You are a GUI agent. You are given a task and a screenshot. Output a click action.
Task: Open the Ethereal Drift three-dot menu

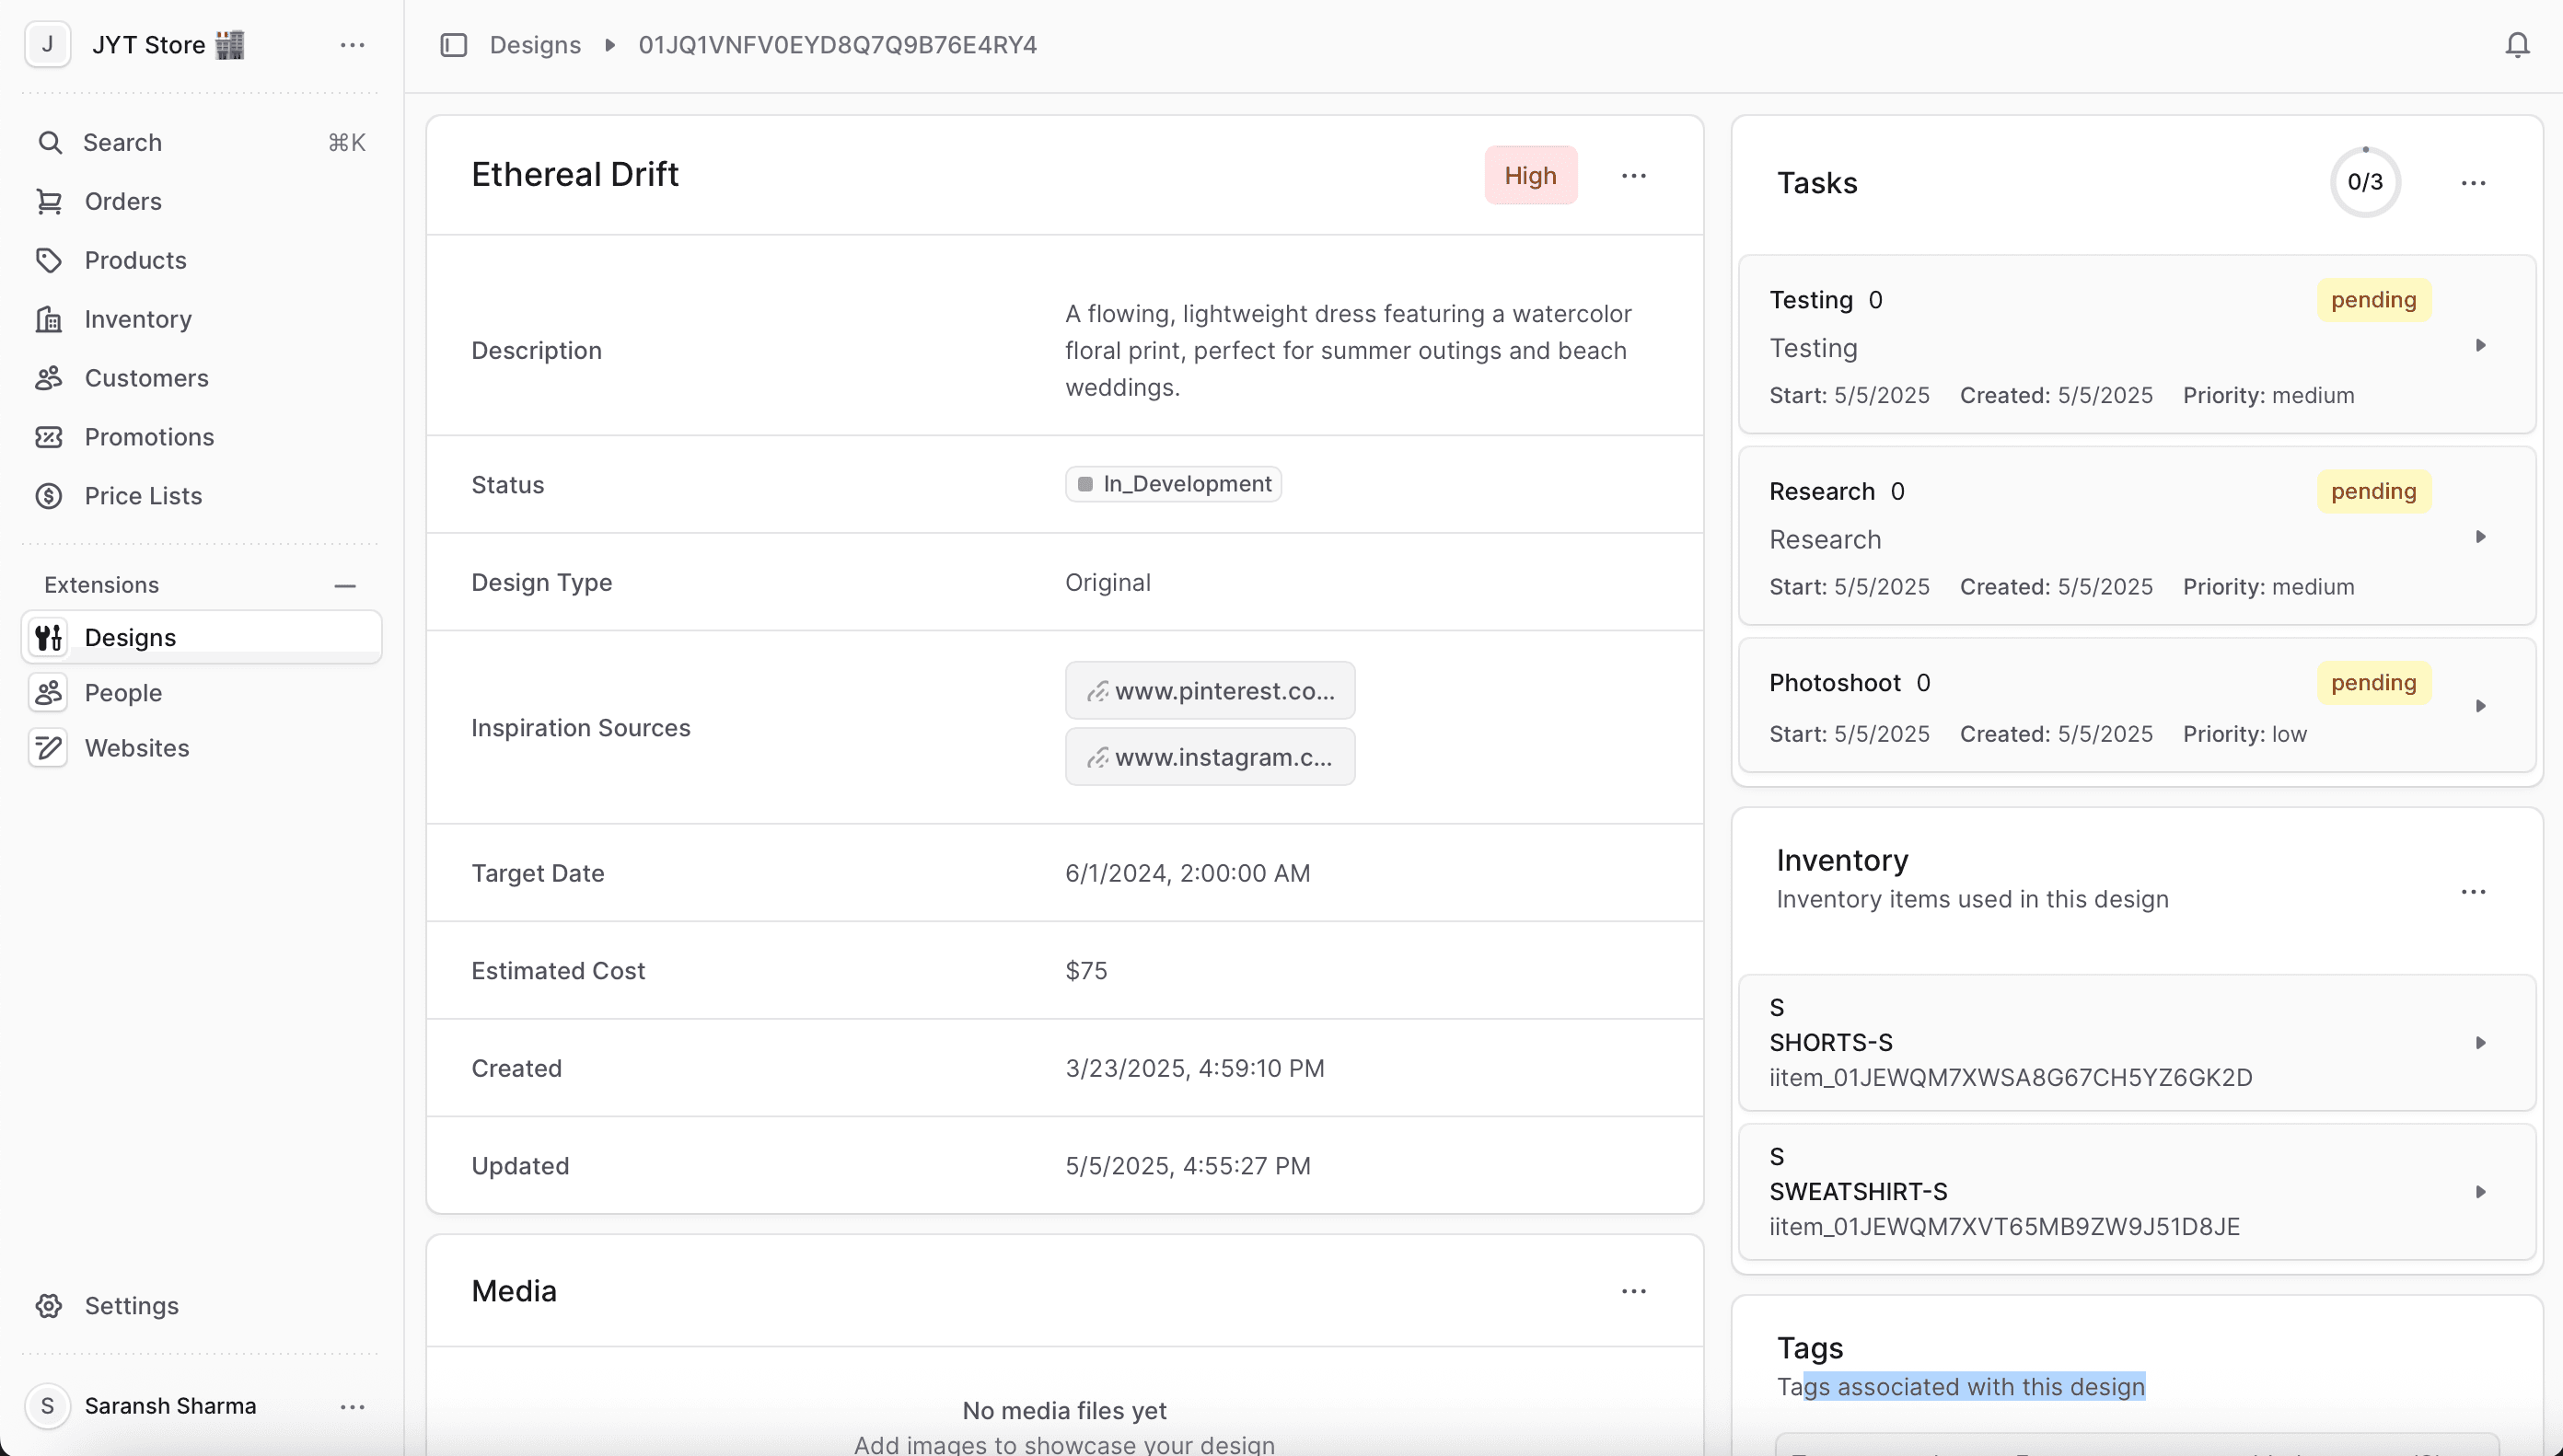1633,175
